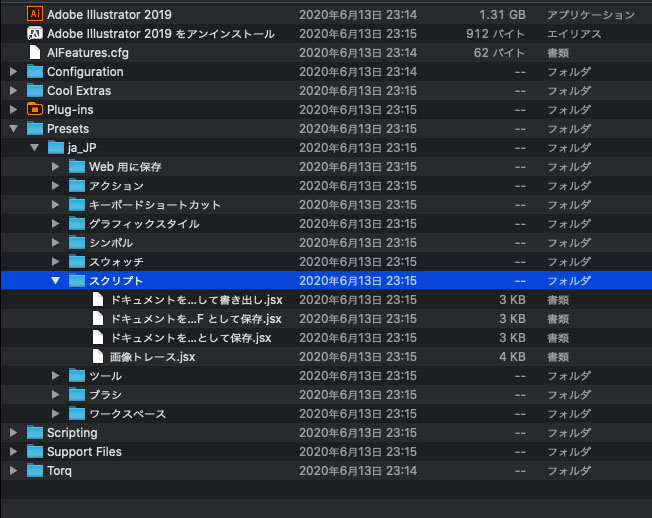Expand the Cool Extras folder

coord(13,91)
